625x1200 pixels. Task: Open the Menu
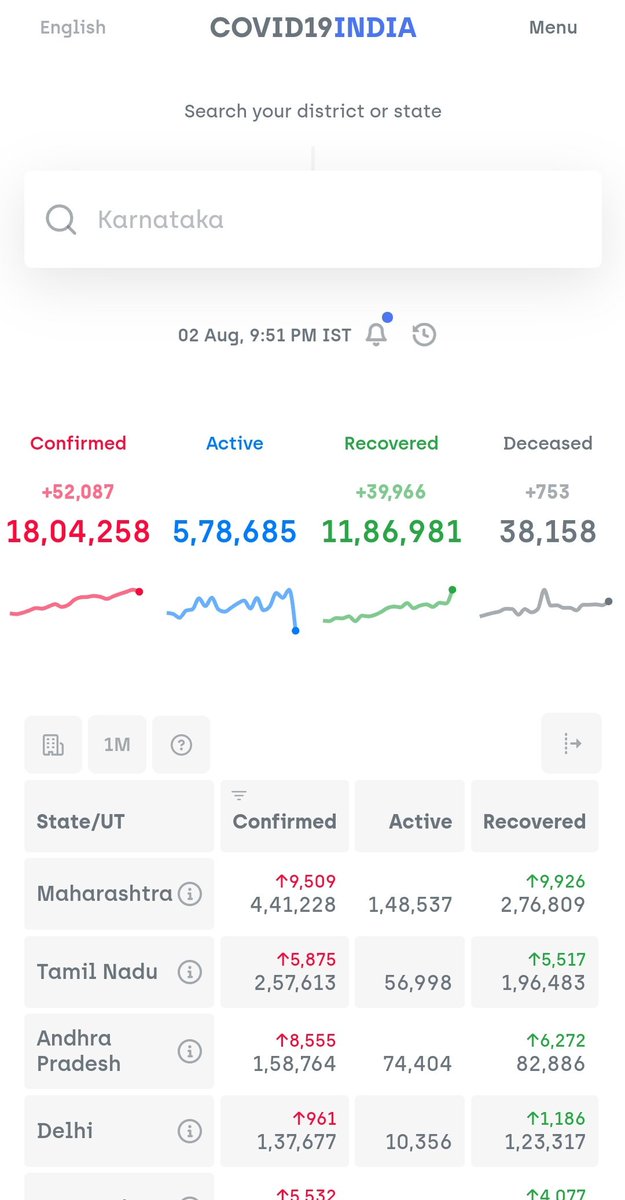tap(553, 27)
